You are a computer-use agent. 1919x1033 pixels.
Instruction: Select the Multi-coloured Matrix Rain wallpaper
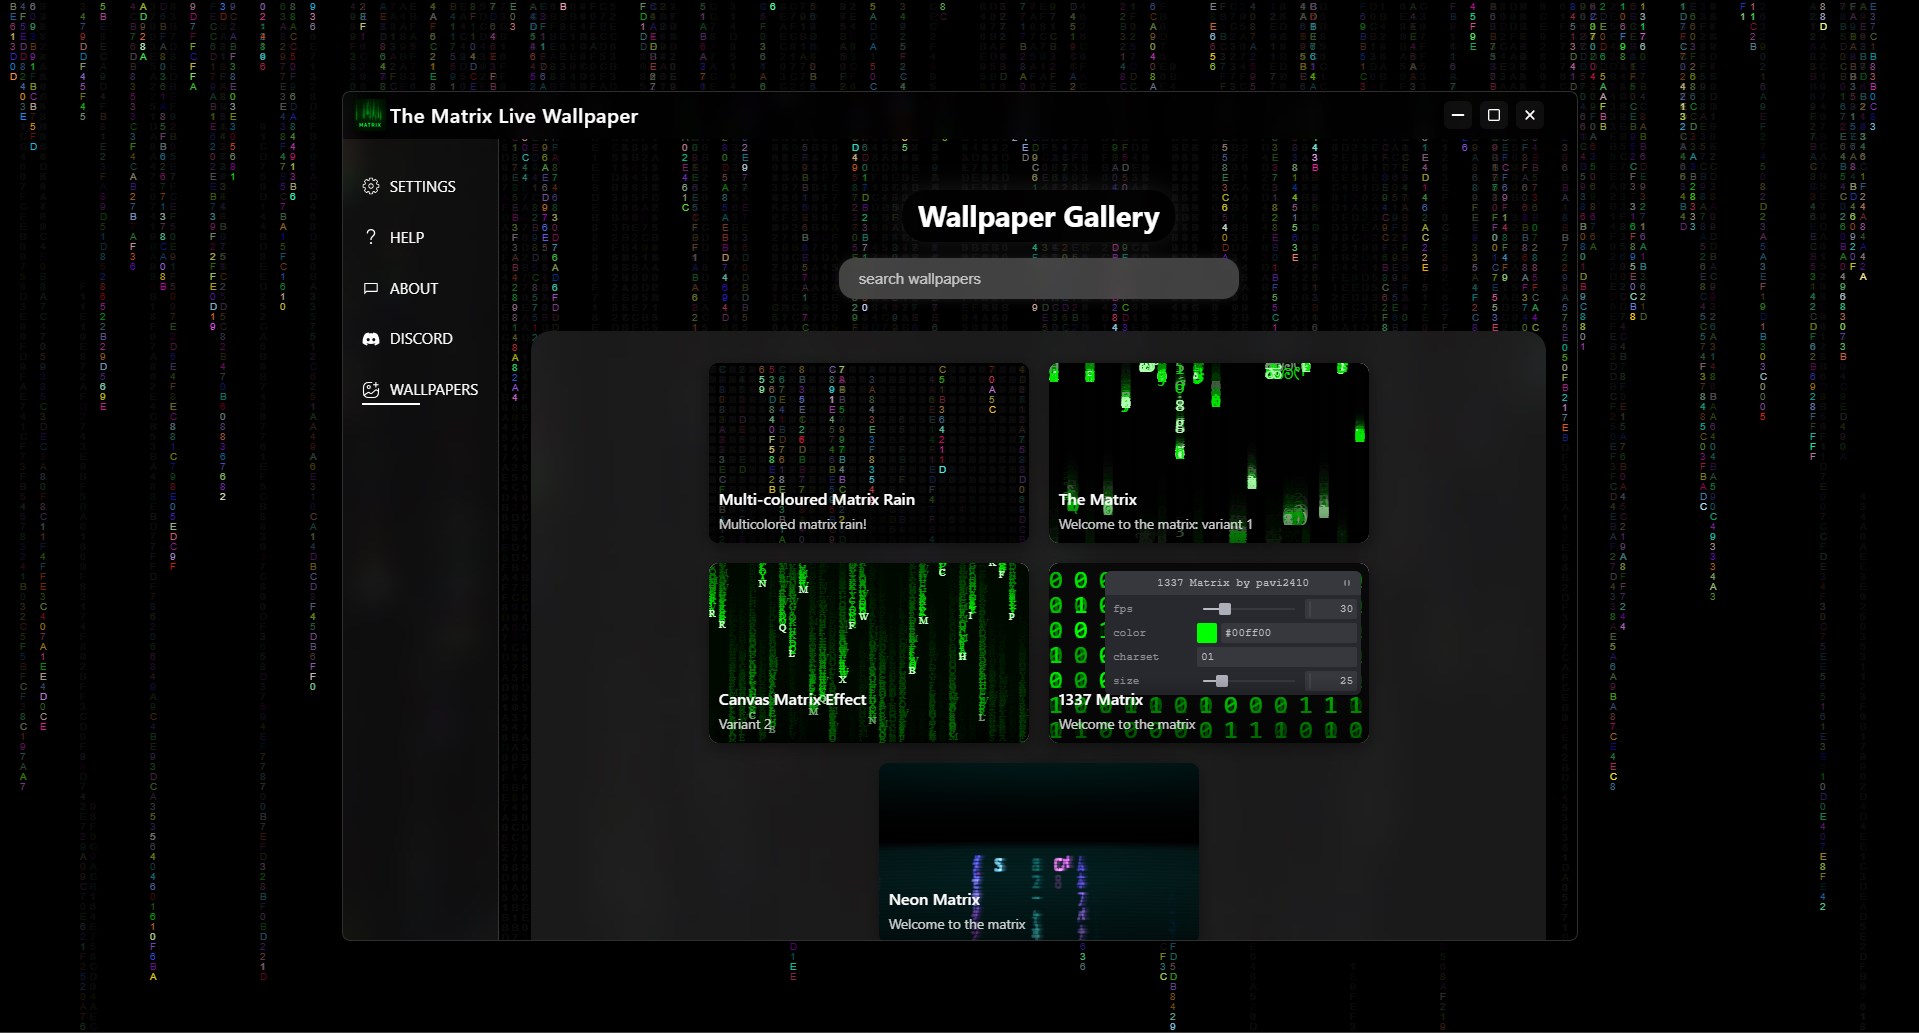point(868,453)
